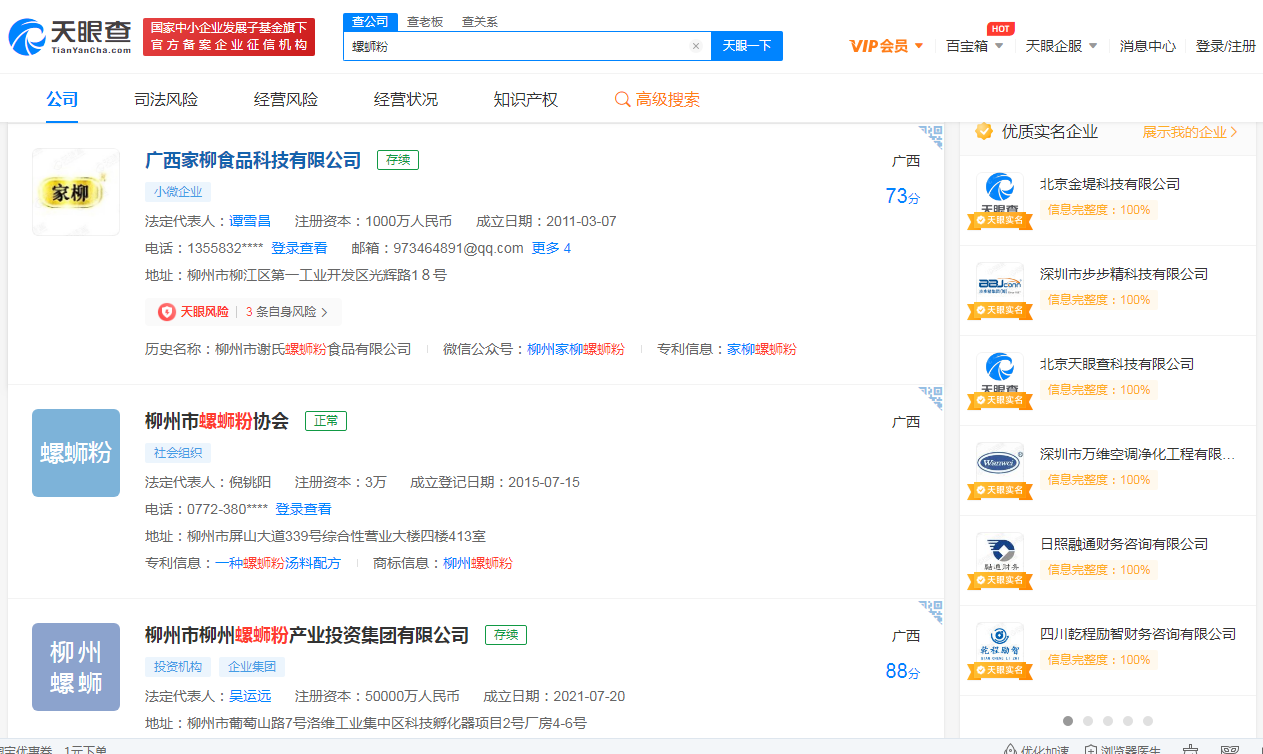Expand the VIP会员 dropdown
The image size is (1263, 754).
pos(886,46)
